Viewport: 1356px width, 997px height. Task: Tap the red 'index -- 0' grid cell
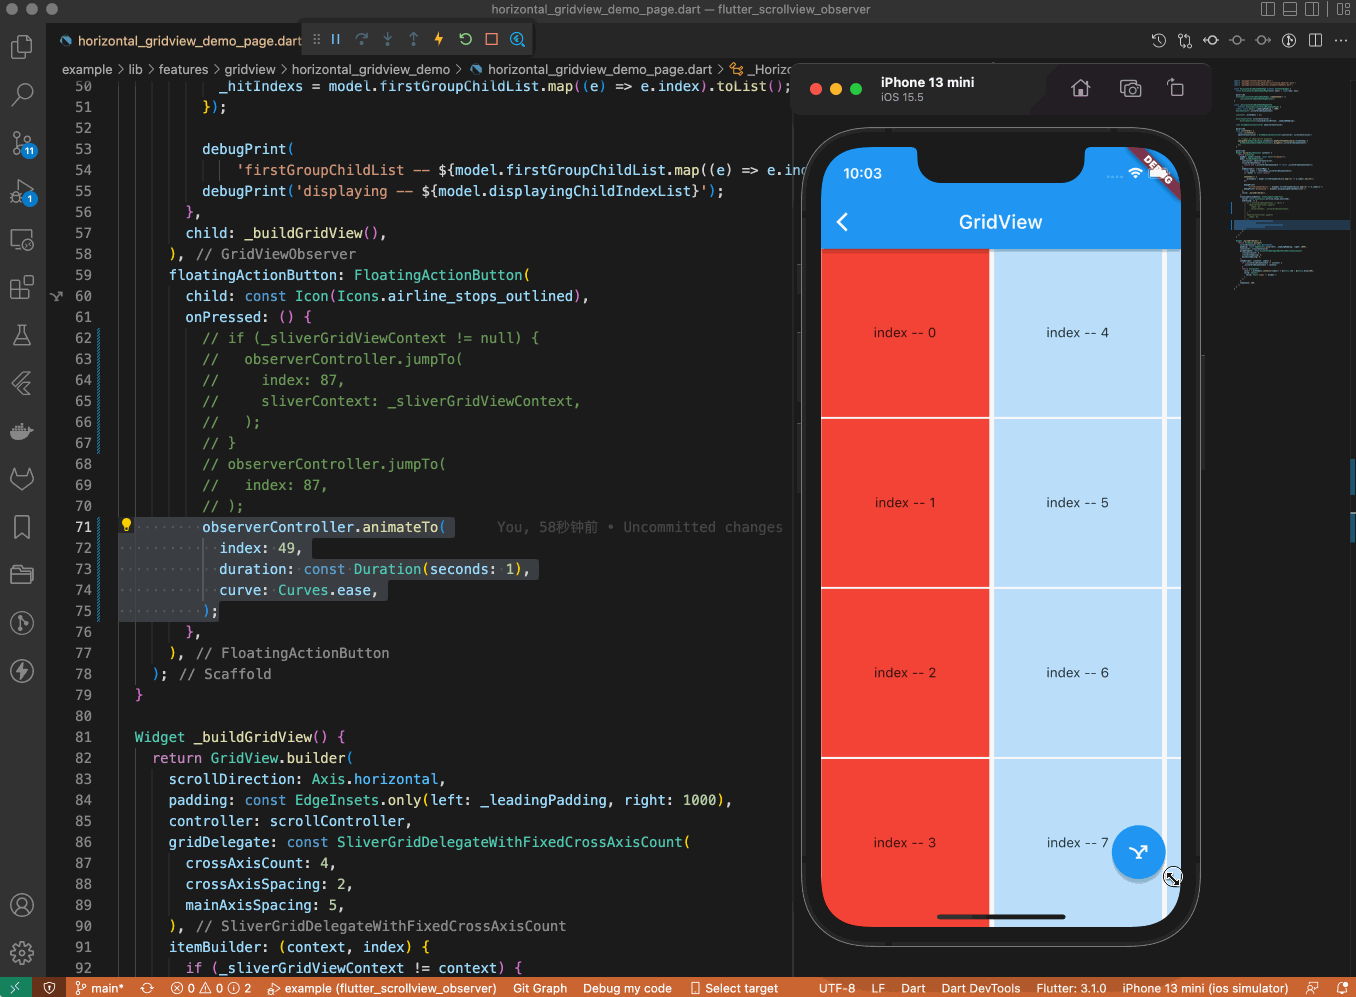(905, 333)
